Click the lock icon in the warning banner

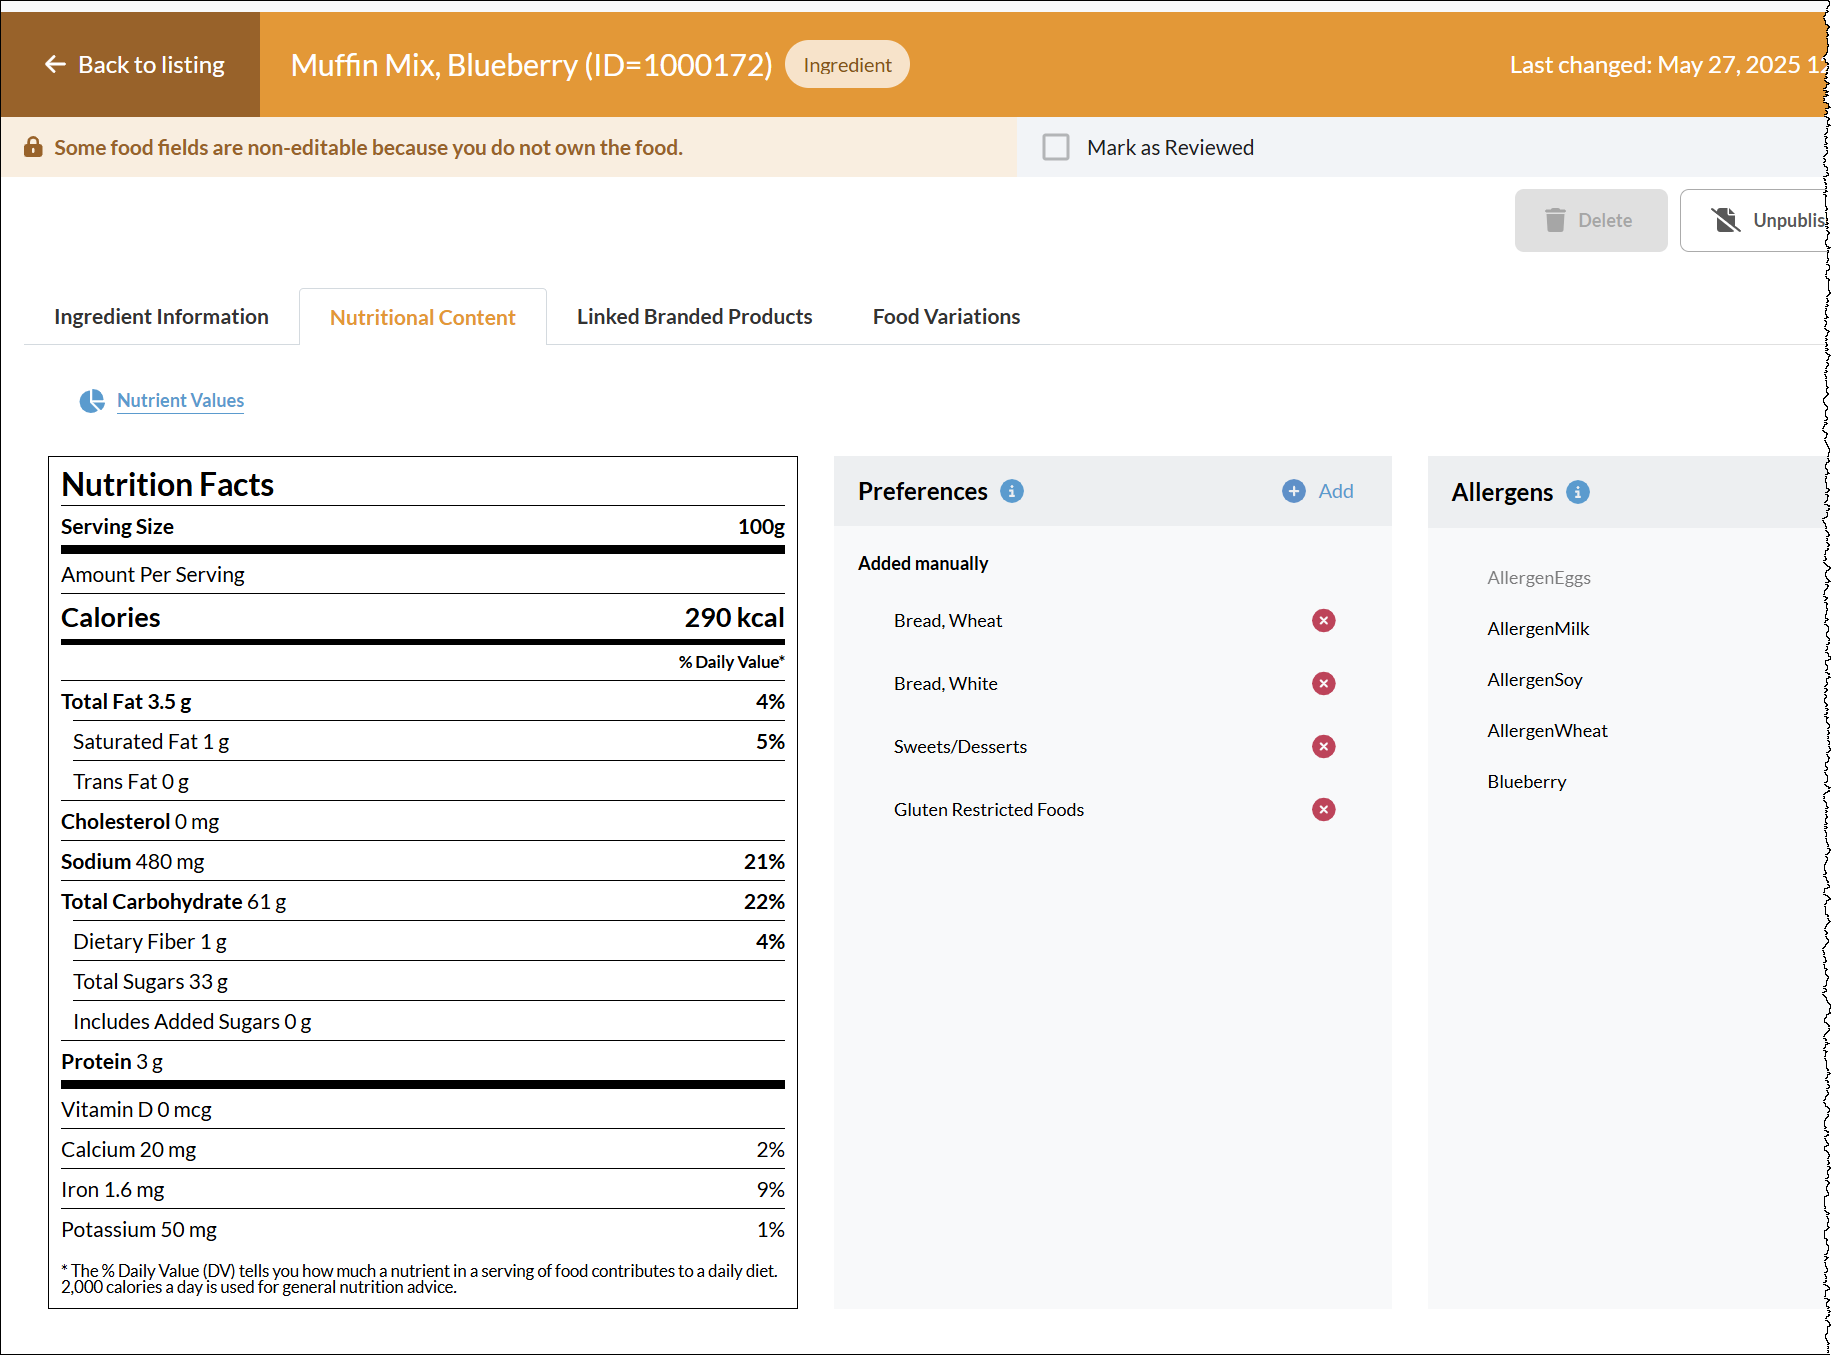coord(35,146)
